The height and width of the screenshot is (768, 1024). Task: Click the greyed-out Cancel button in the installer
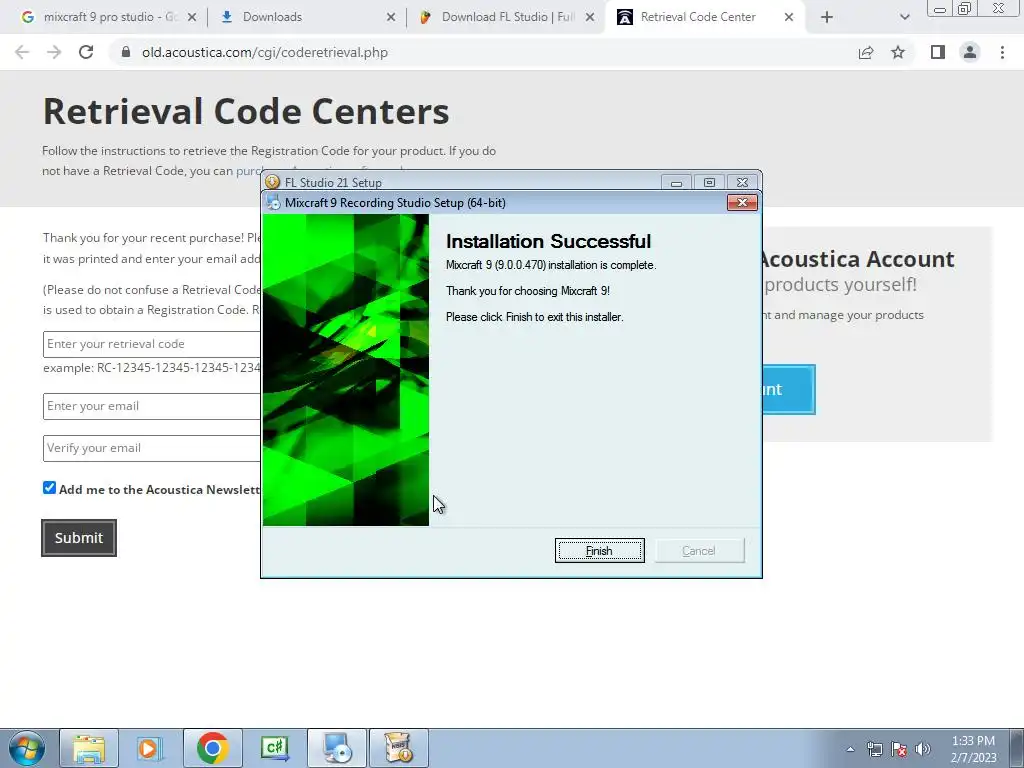tap(699, 551)
